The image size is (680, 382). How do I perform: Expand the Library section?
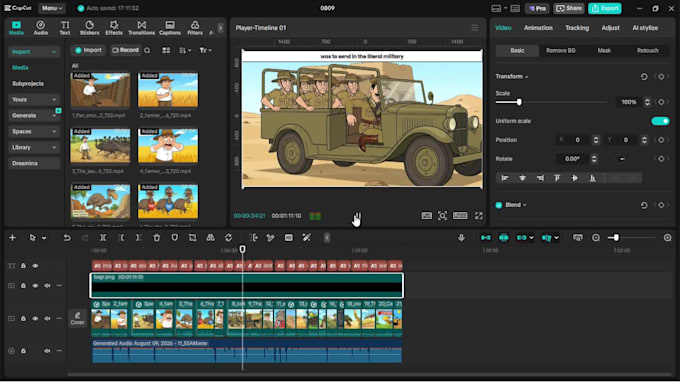[x=33, y=147]
